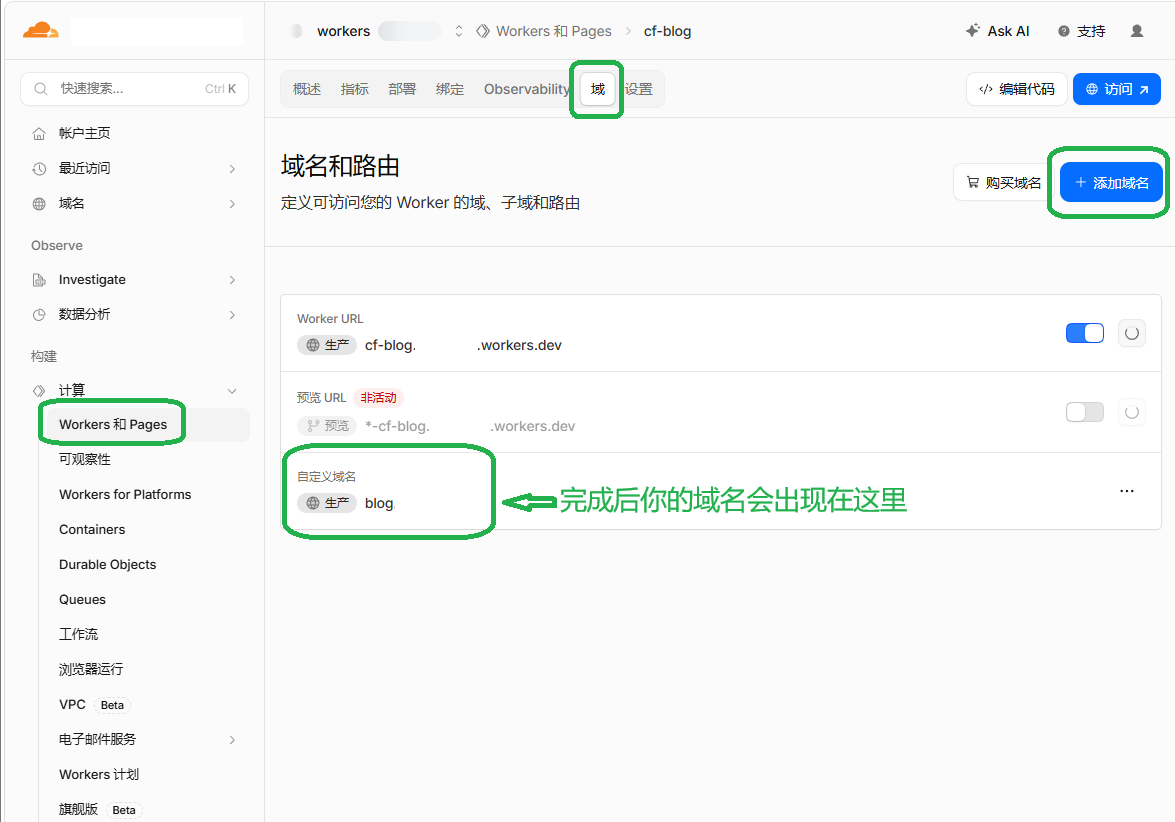Click refresh icon in 预览 URL row
This screenshot has height=822, width=1175.
click(x=1132, y=412)
